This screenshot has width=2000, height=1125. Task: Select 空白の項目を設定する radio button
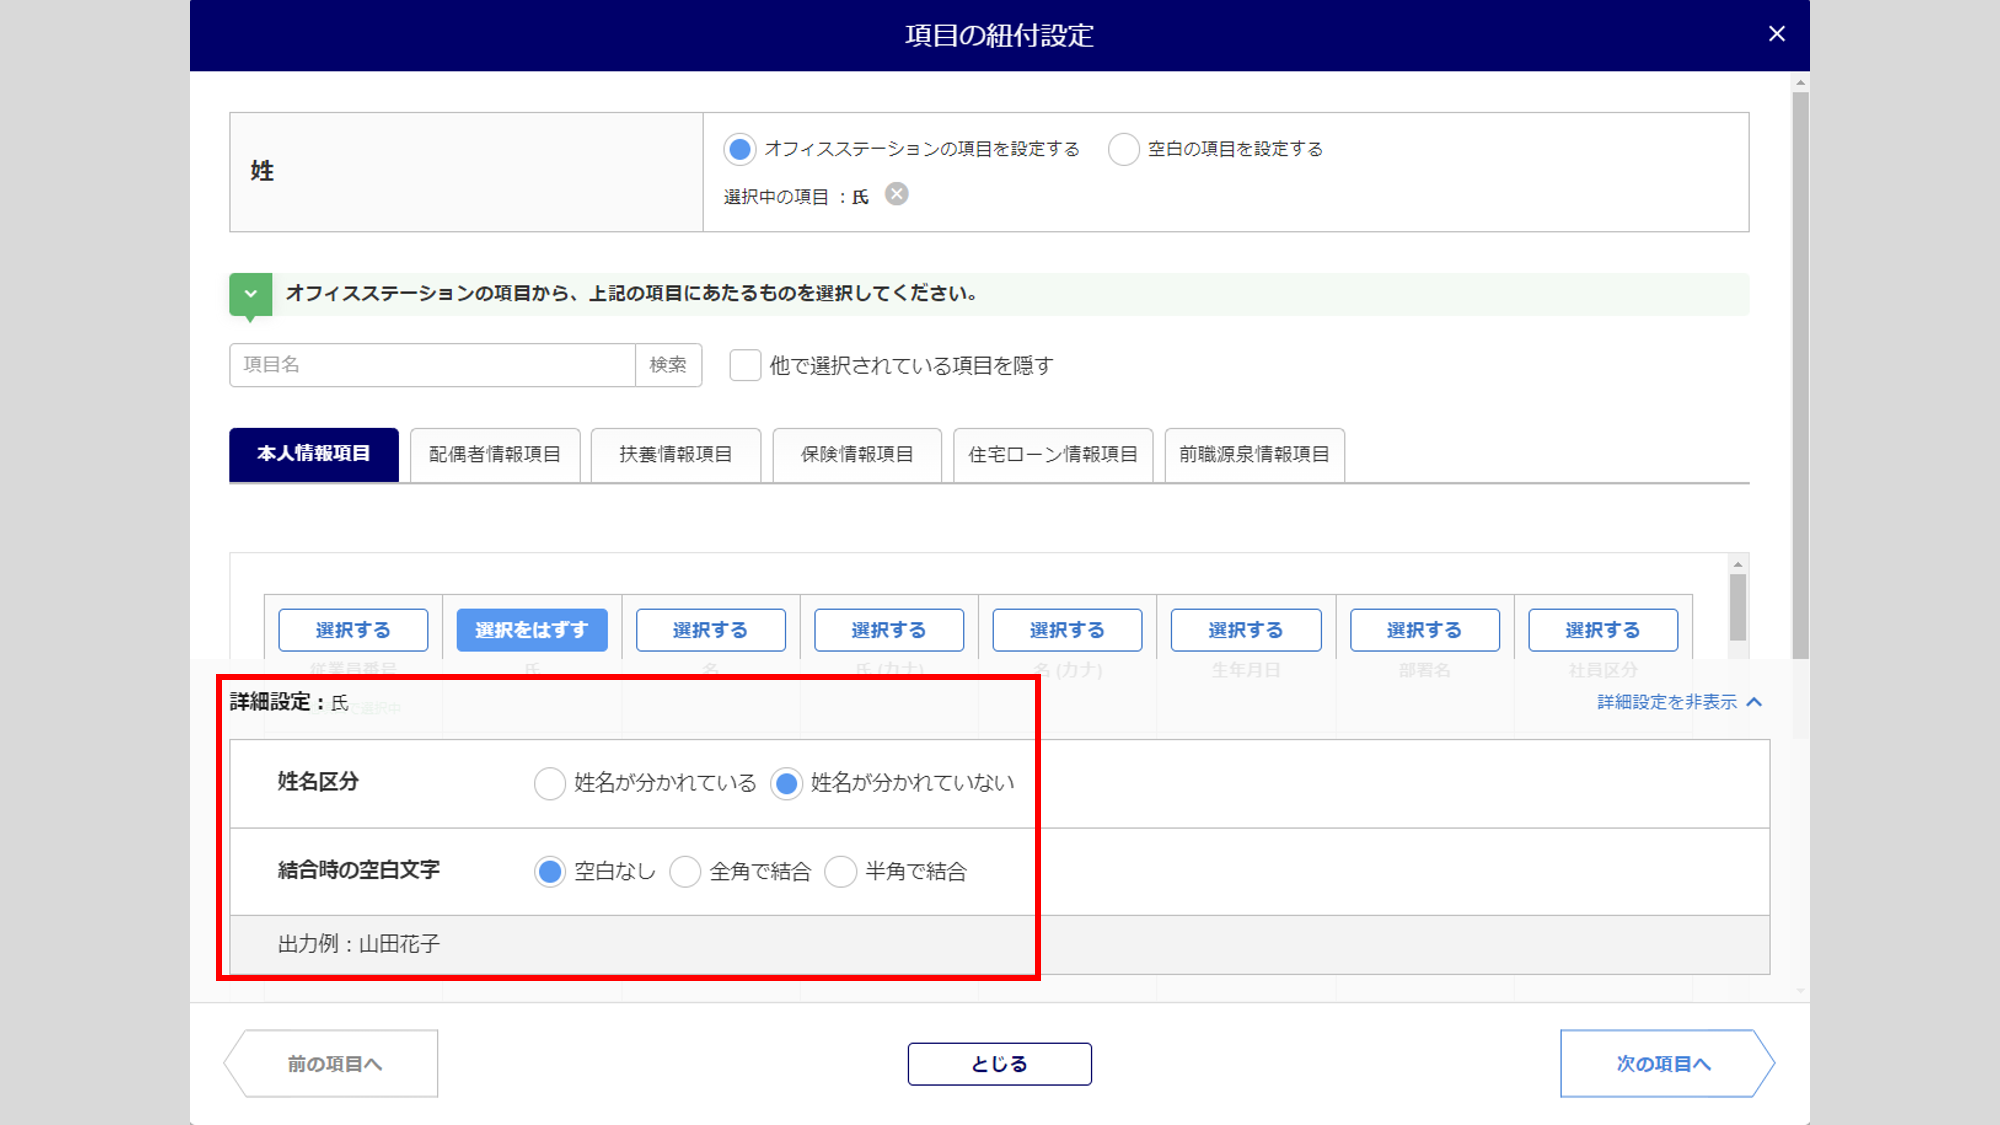point(1123,150)
